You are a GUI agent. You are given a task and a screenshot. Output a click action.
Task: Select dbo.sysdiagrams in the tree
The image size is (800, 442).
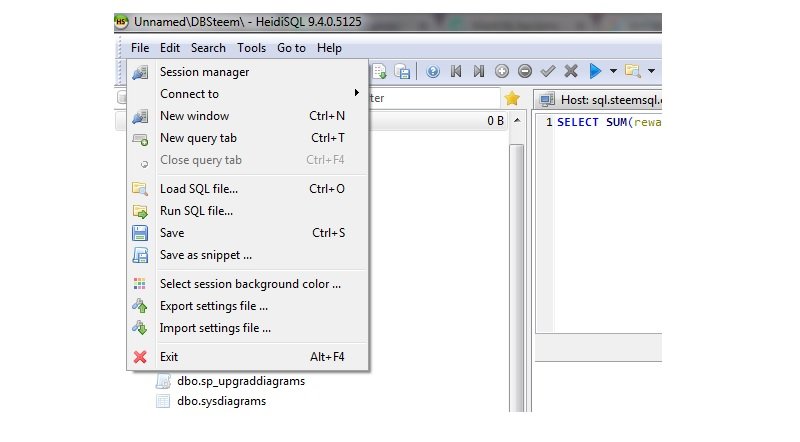click(x=221, y=401)
